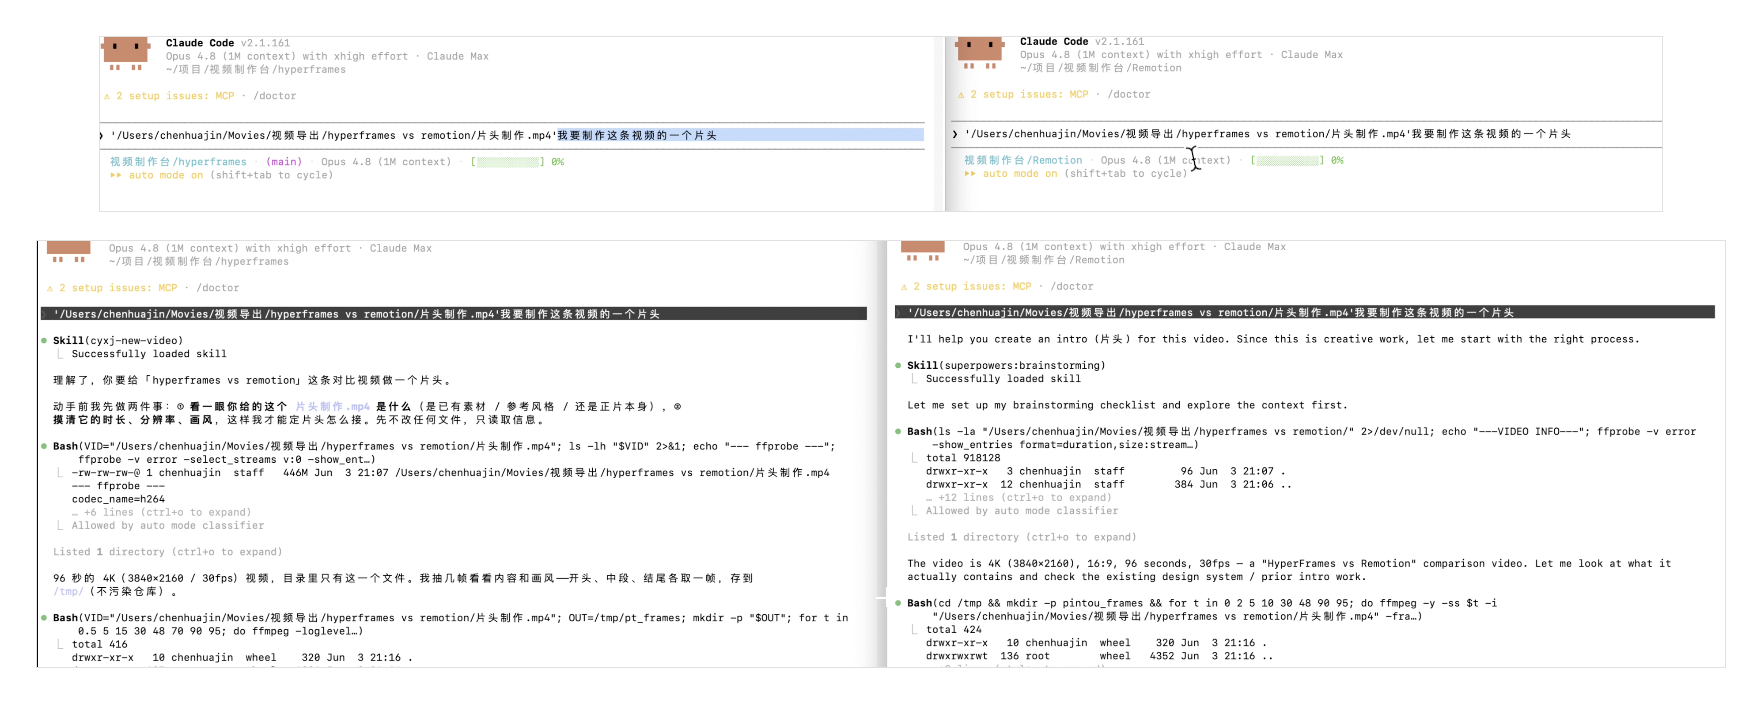Click the 视频制作台/hyperframes path in the status line
Viewport: 1762px width, 704px height.
click(178, 162)
